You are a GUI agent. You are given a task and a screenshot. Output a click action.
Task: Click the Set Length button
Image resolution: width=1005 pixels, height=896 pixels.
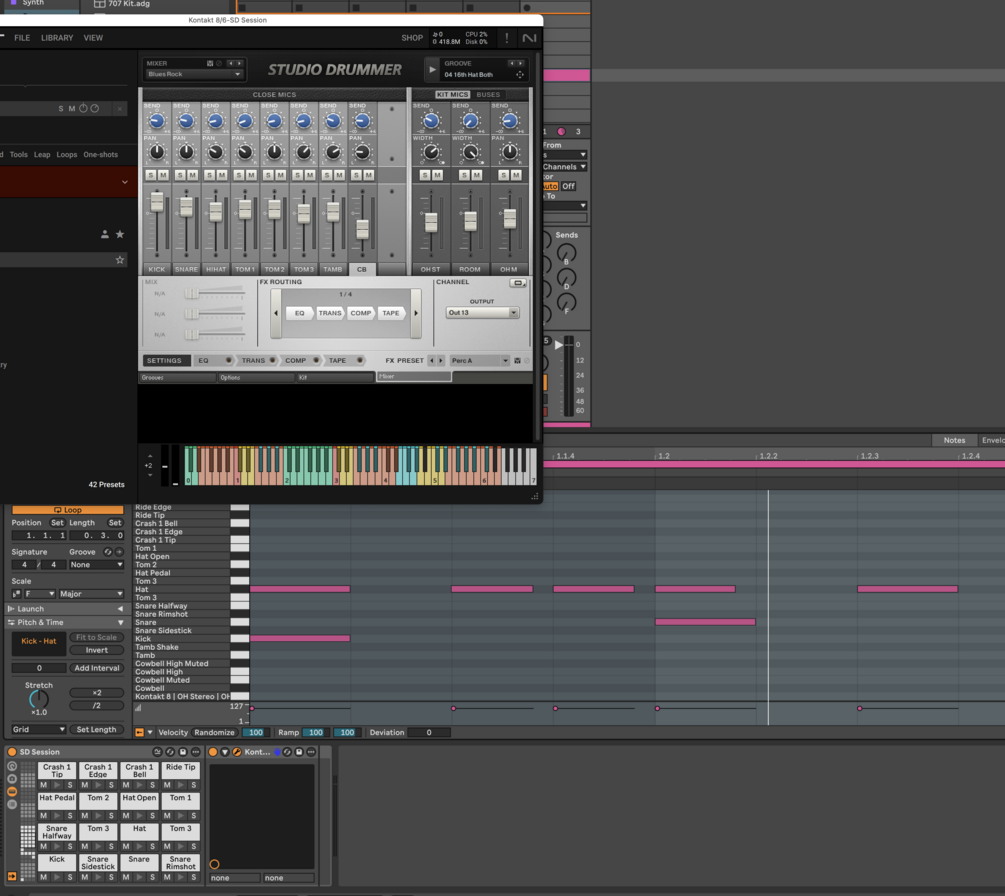click(97, 730)
